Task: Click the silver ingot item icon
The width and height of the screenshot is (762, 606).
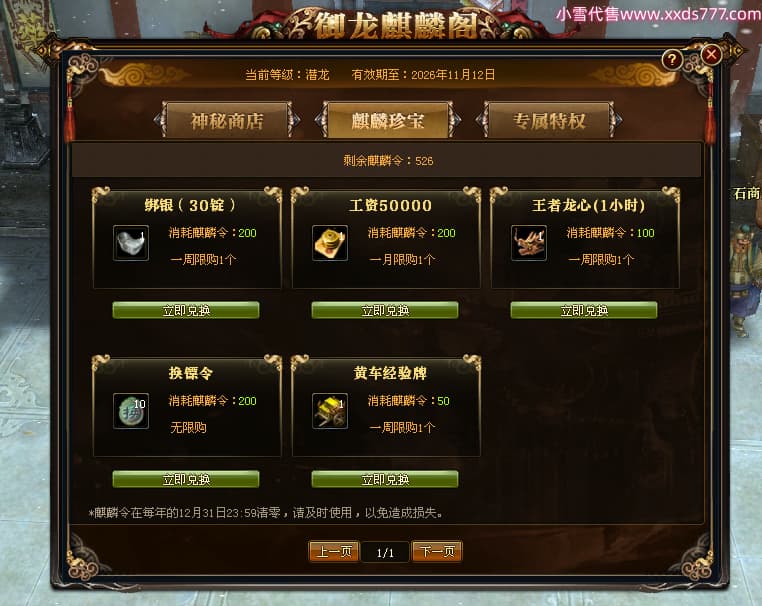Action: (131, 243)
